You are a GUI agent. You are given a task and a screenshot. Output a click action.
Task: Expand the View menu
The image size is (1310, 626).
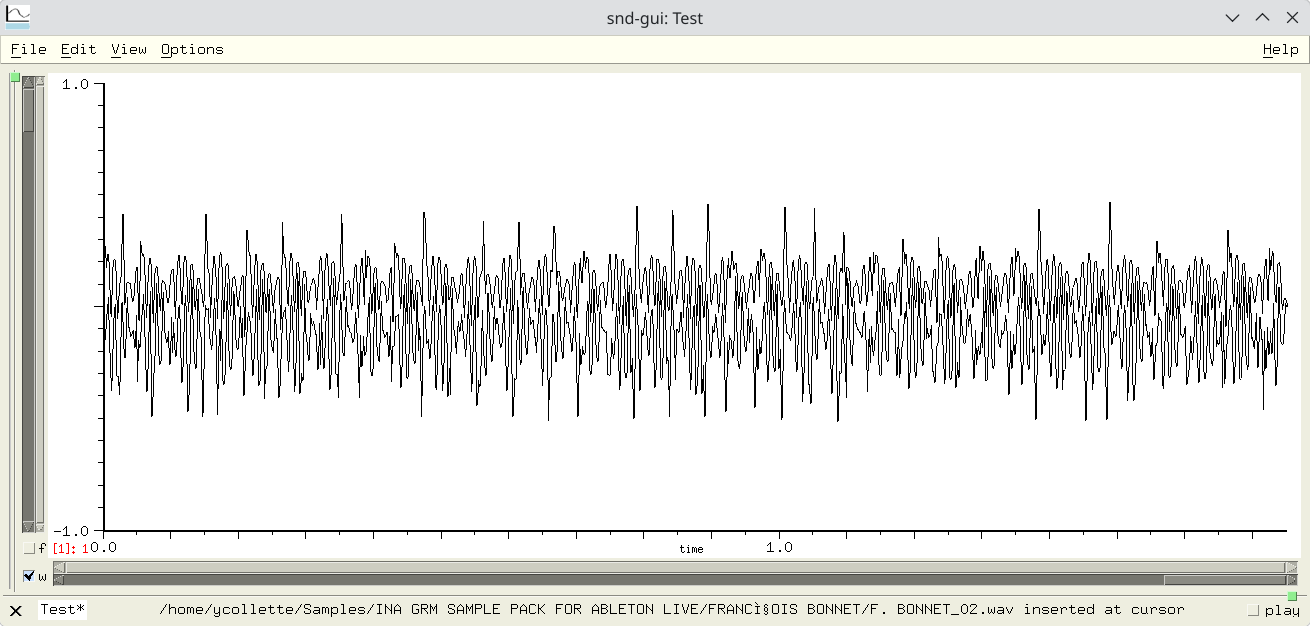point(128,49)
